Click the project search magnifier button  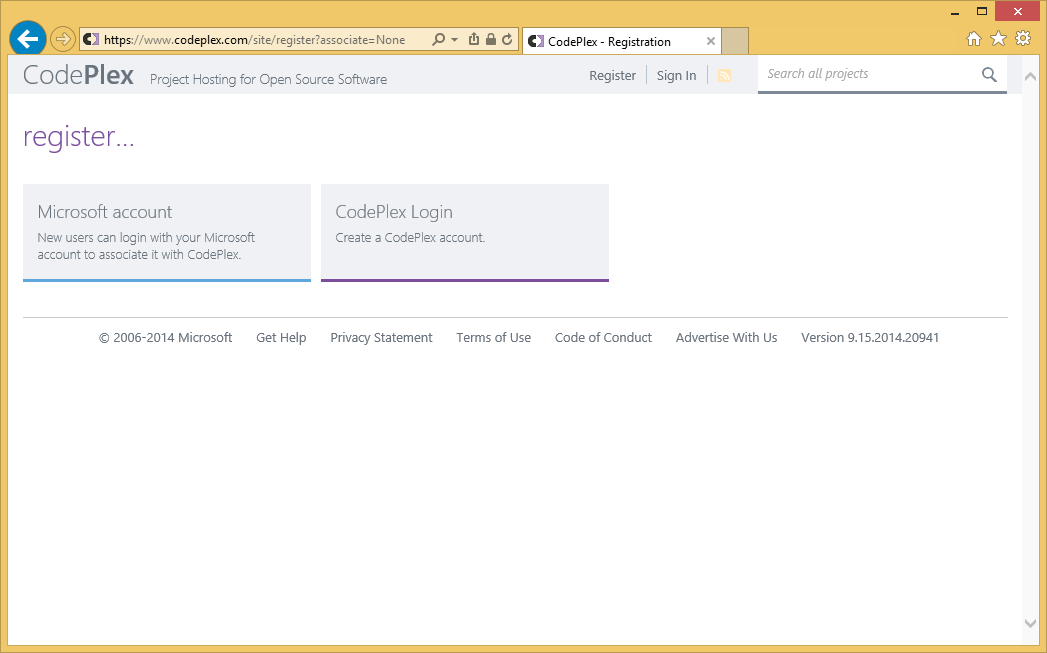coord(989,74)
